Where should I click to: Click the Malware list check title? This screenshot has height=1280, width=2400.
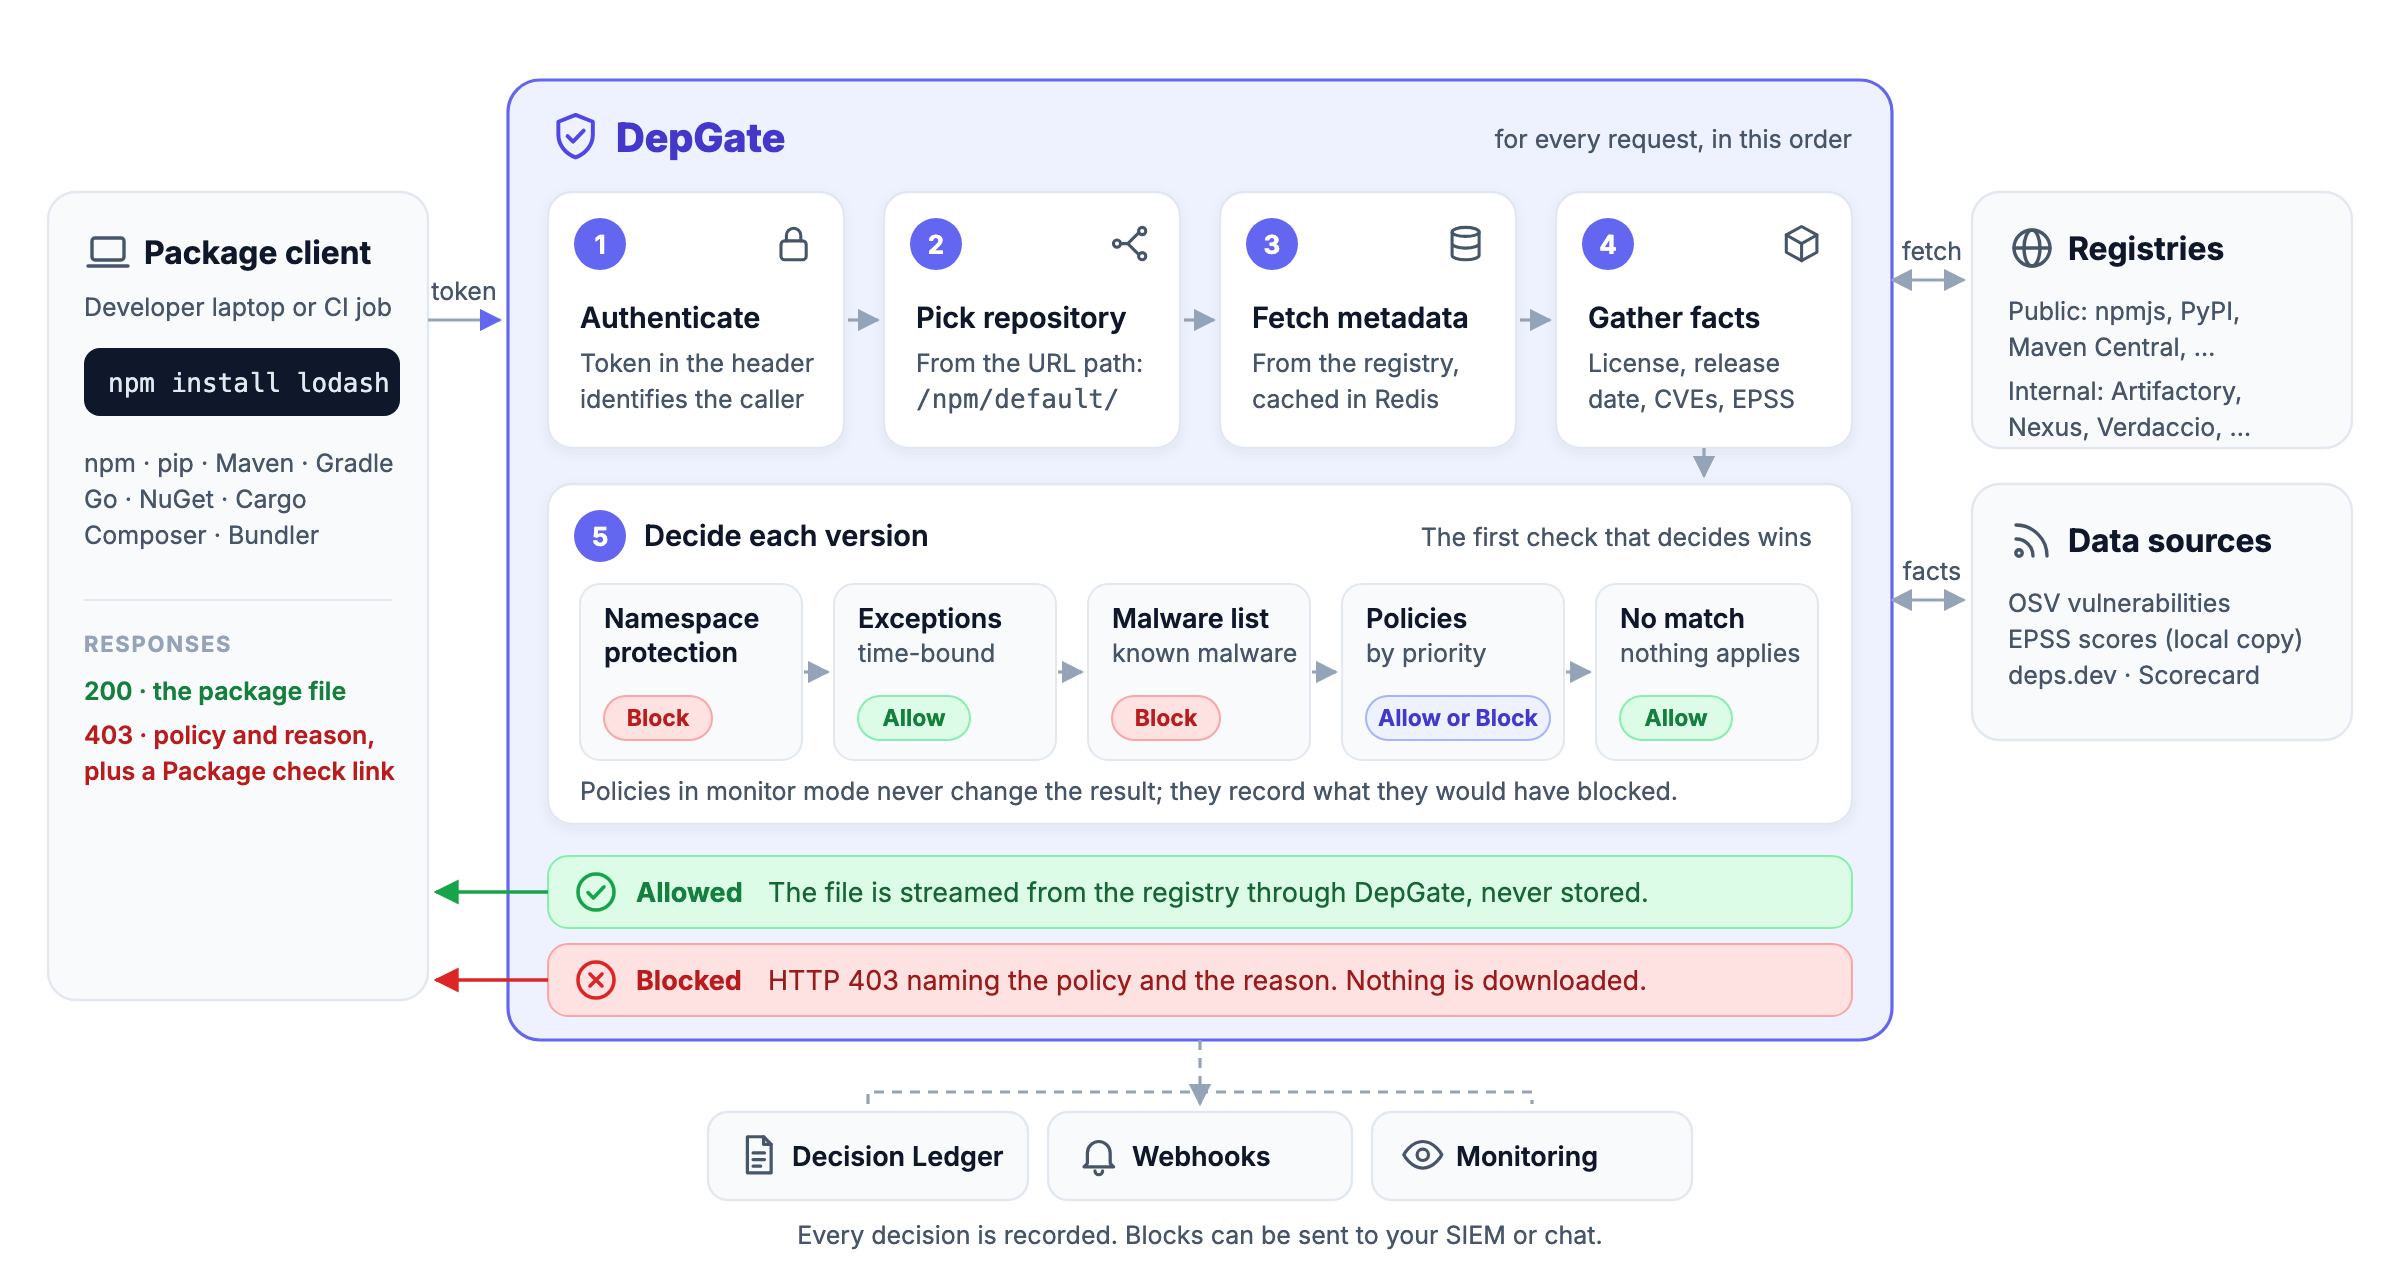pyautogui.click(x=1190, y=619)
